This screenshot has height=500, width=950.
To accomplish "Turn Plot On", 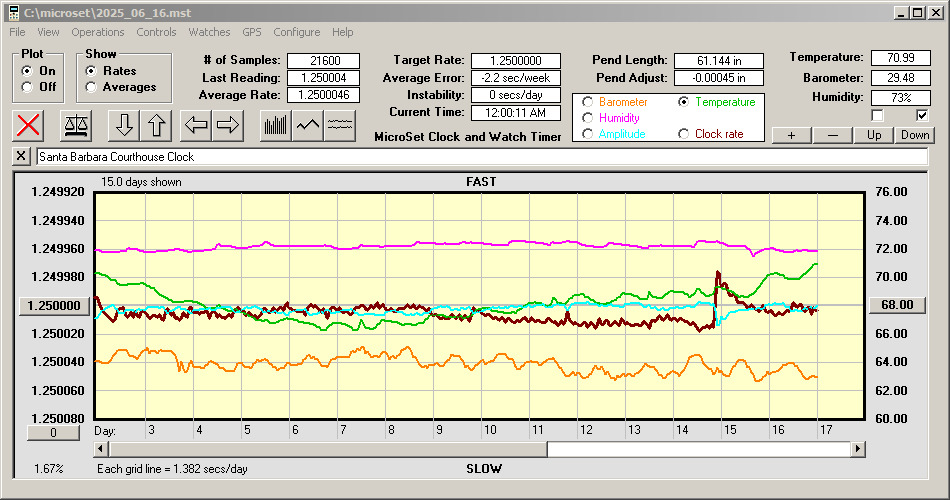I will pyautogui.click(x=27, y=71).
